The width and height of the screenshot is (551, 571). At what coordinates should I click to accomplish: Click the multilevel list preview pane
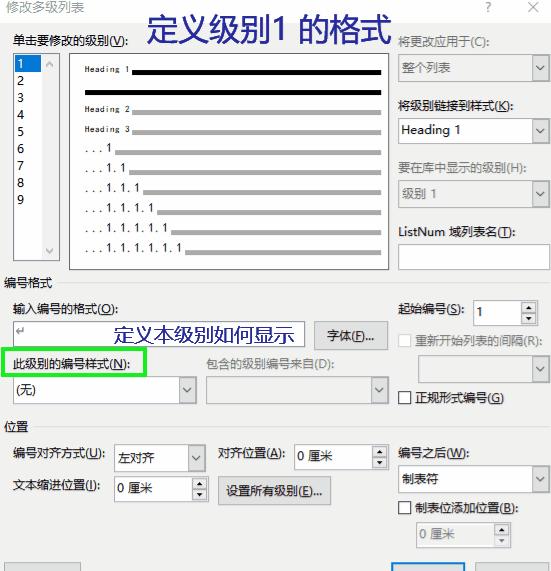tap(229, 162)
